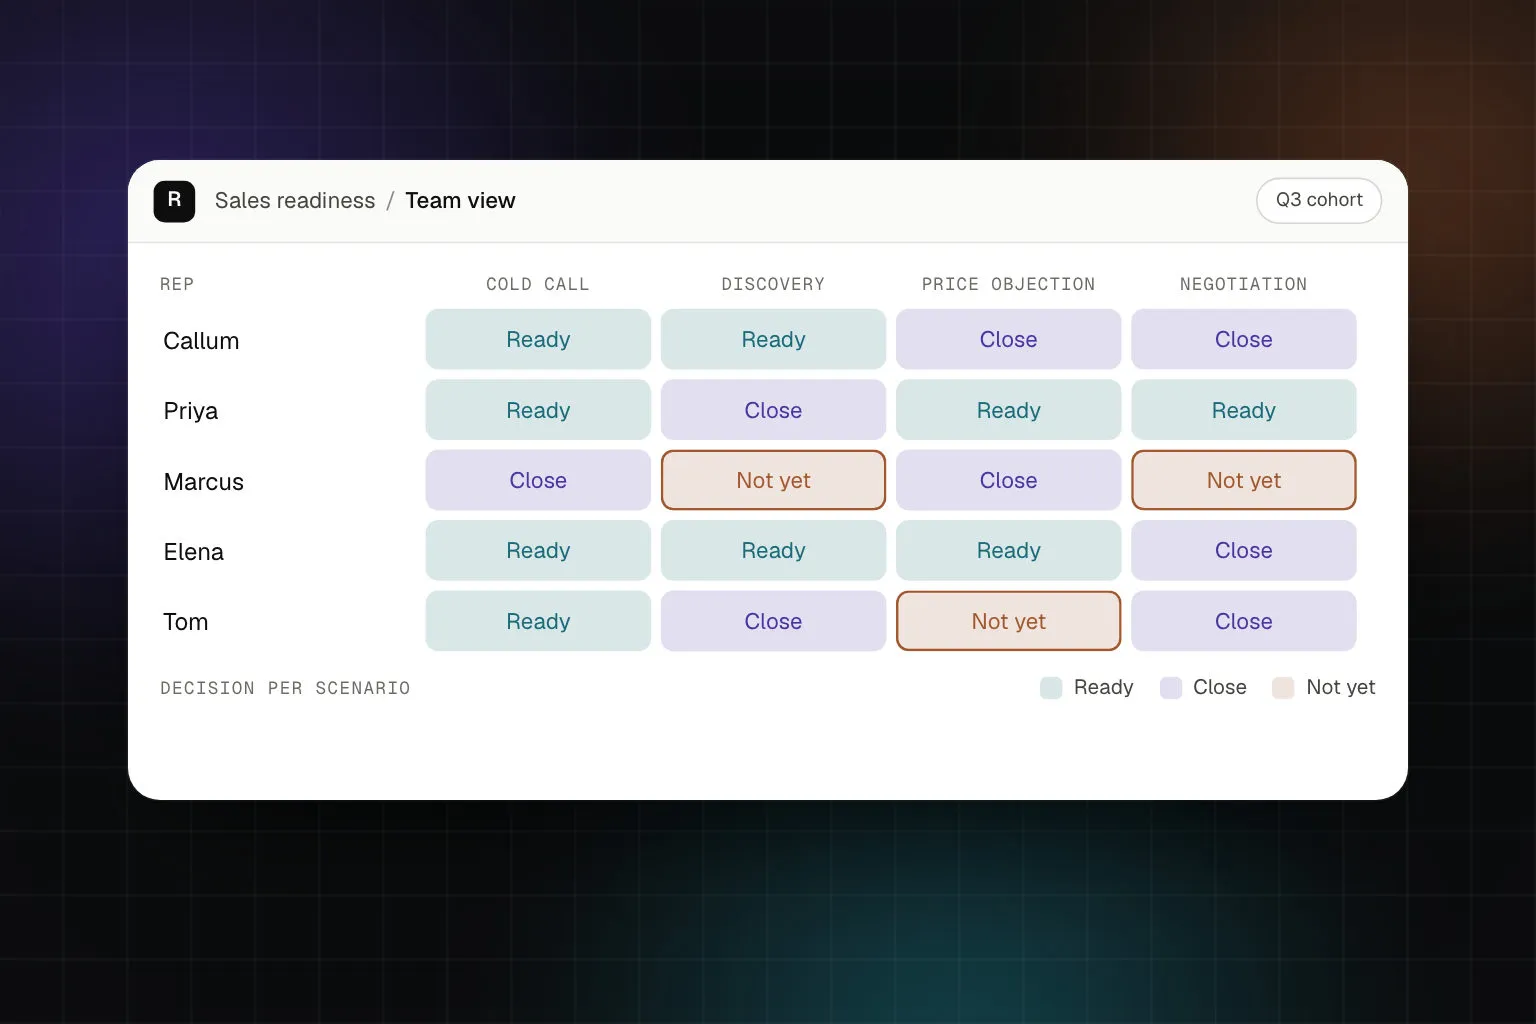Open Tom's Discovery Close cell
Image resolution: width=1536 pixels, height=1024 pixels.
[x=773, y=621]
